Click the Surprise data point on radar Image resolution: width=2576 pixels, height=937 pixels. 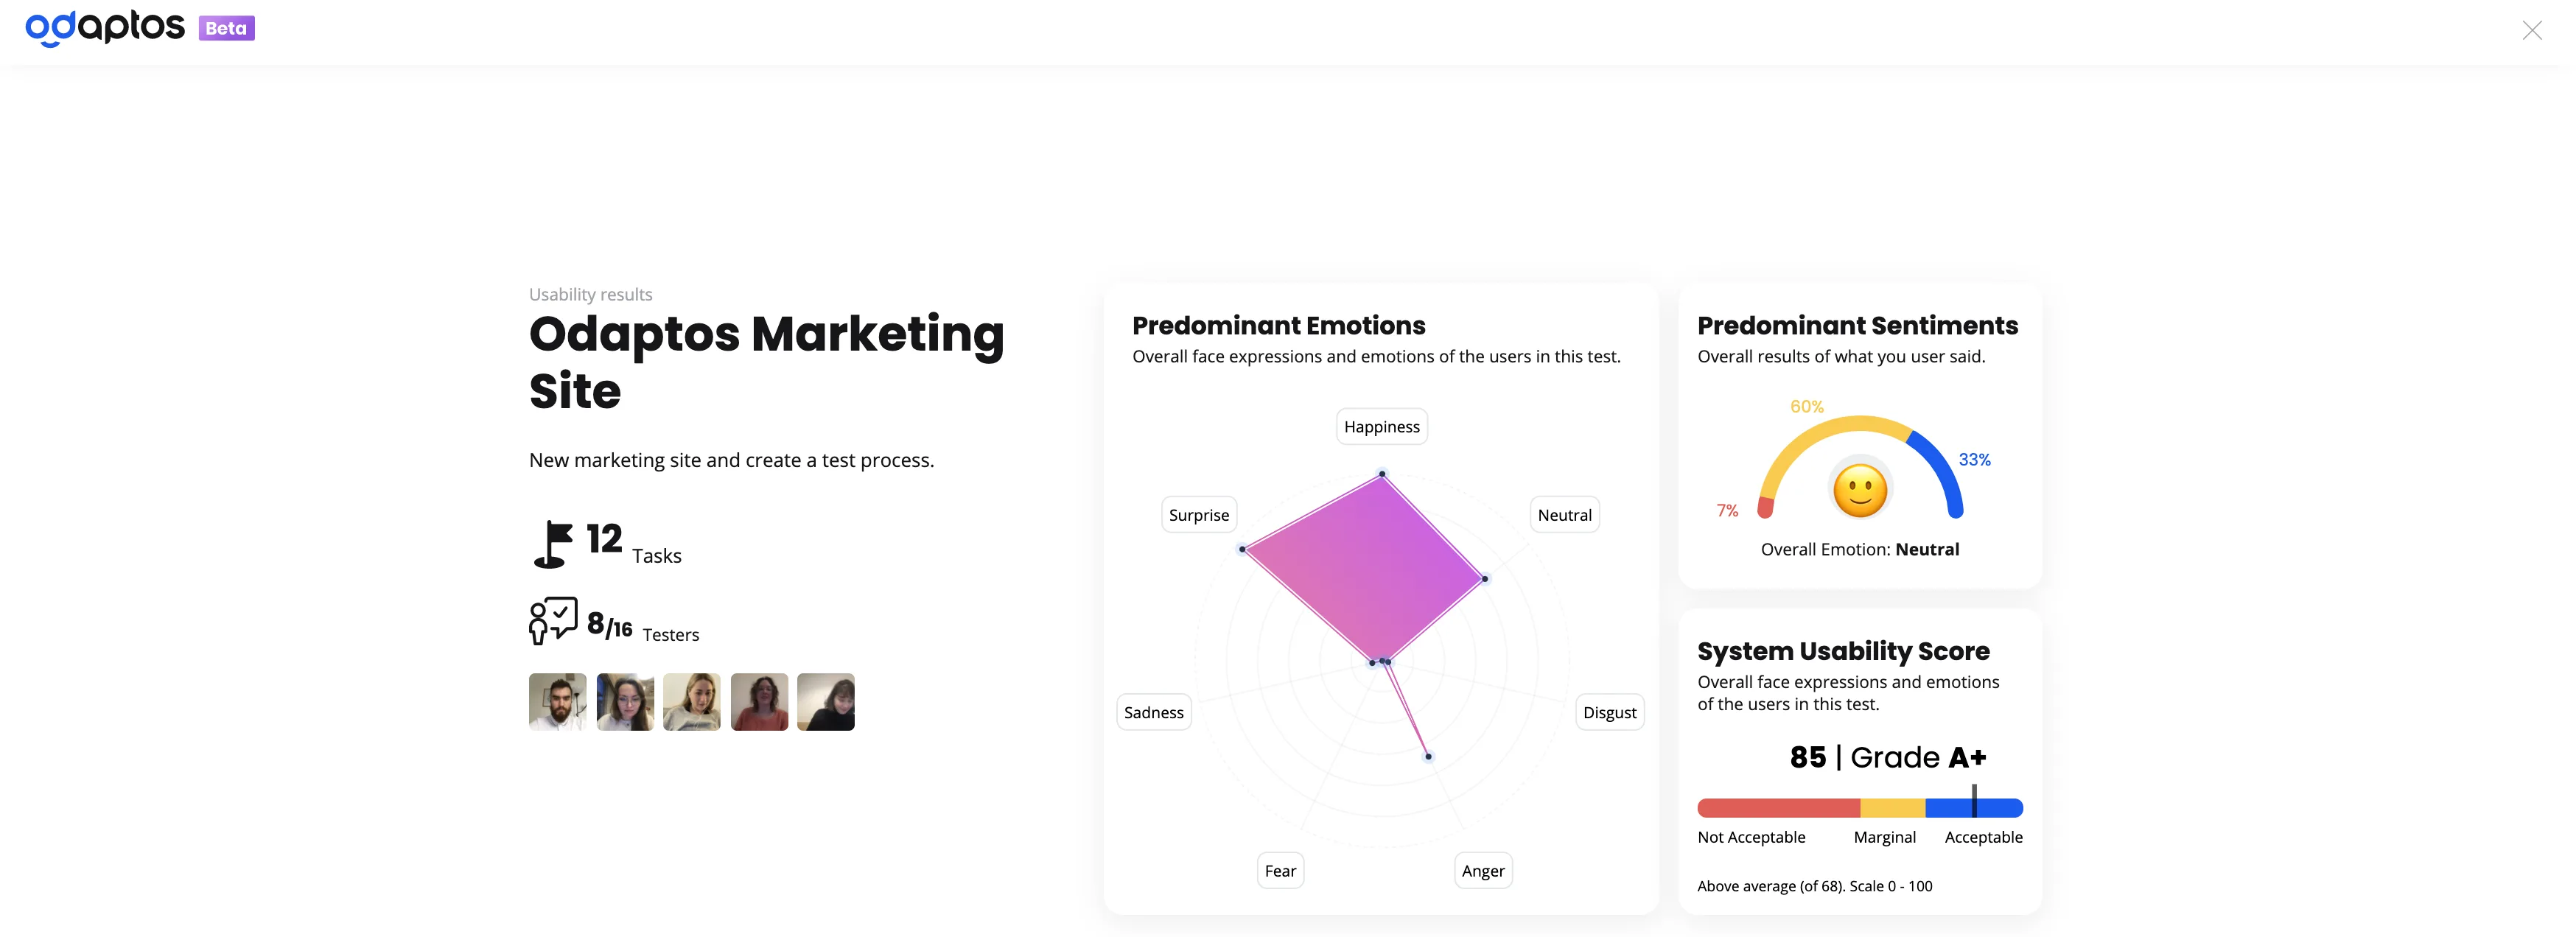(x=1243, y=549)
